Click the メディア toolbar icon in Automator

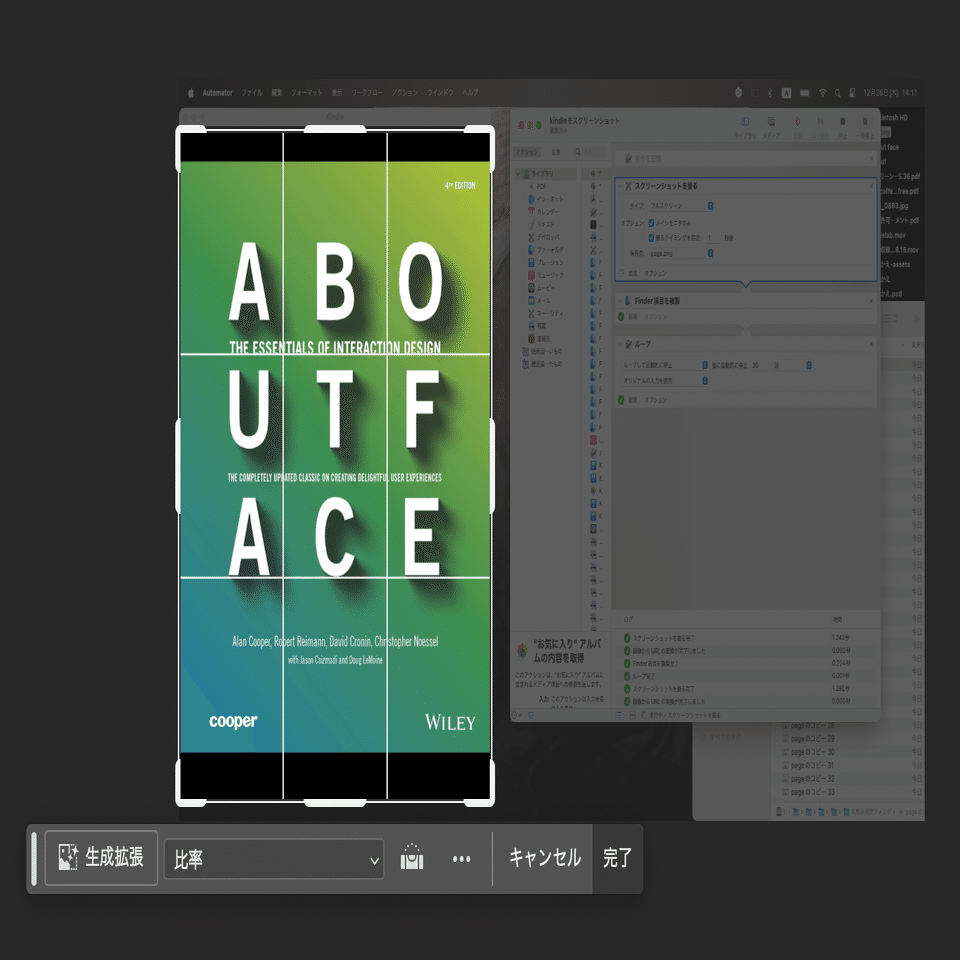(x=771, y=122)
